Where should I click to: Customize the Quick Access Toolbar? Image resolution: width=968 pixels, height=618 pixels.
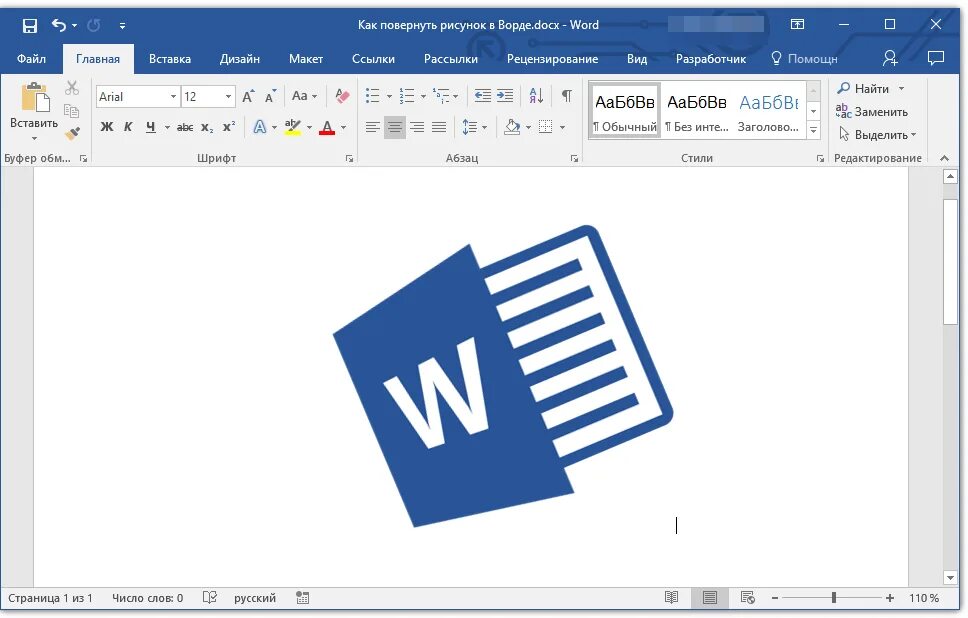(122, 26)
